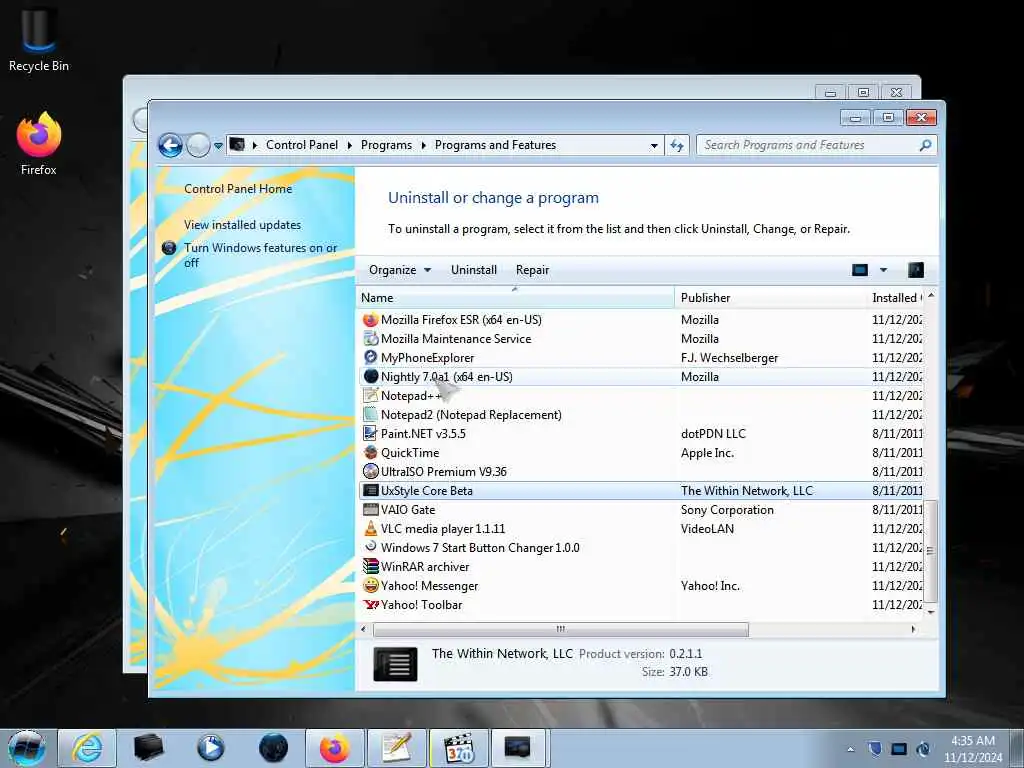1024x768 pixels.
Task: Go to Control Panel breadcrumb
Action: (x=302, y=145)
